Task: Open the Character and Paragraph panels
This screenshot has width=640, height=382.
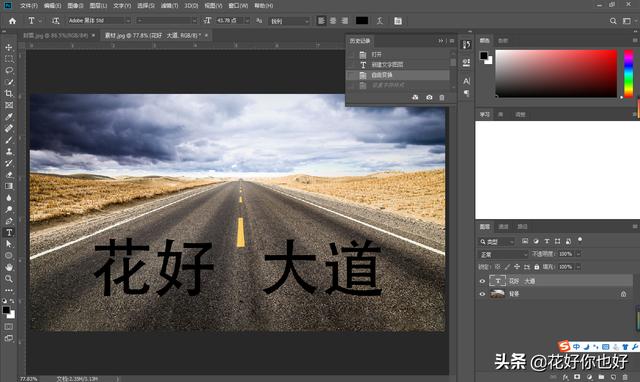Action: point(398,20)
